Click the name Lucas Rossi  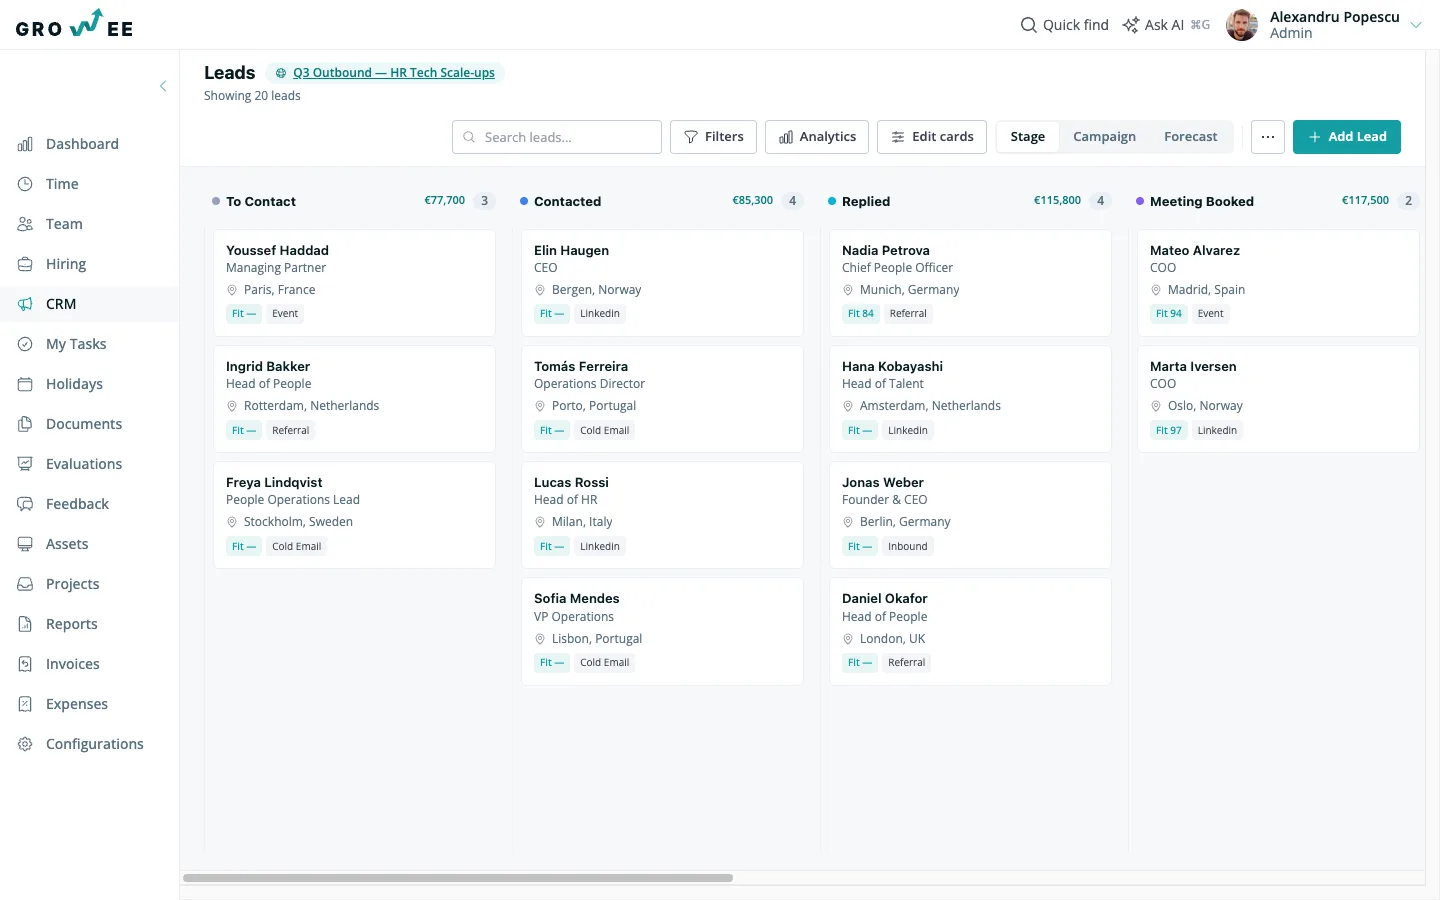point(571,483)
